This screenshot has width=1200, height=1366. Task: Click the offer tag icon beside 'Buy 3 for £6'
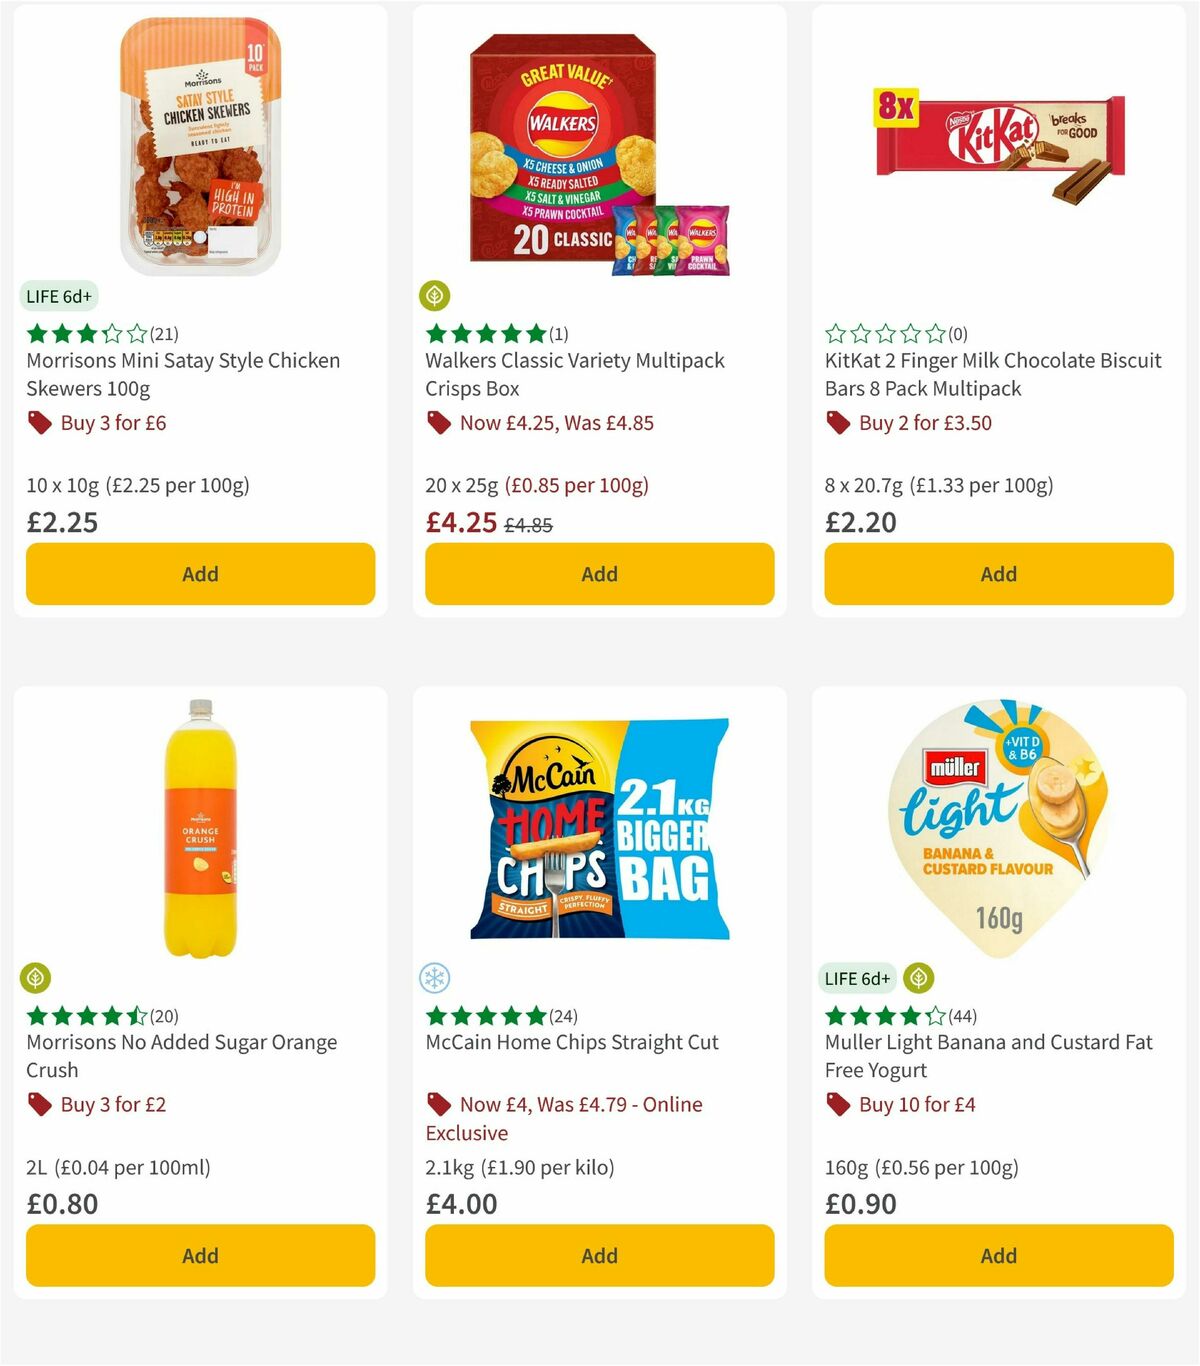[x=40, y=423]
